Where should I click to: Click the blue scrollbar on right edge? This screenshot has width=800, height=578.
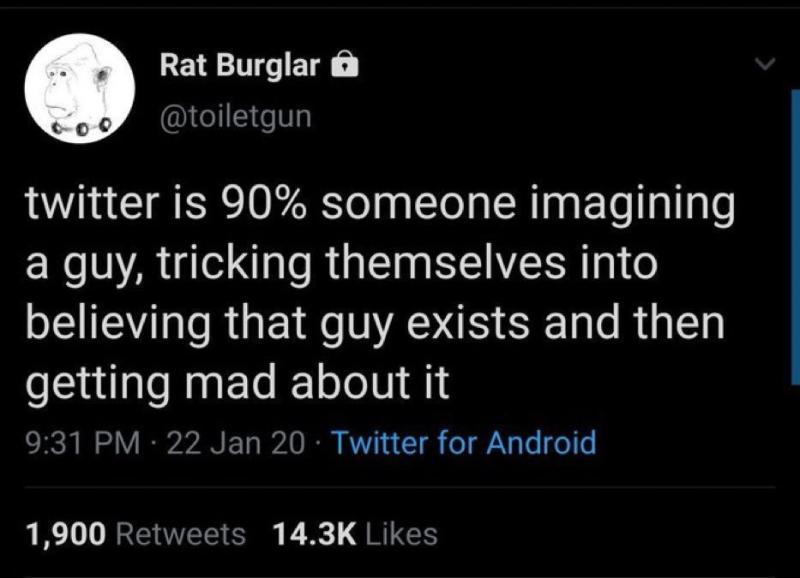coord(795,236)
